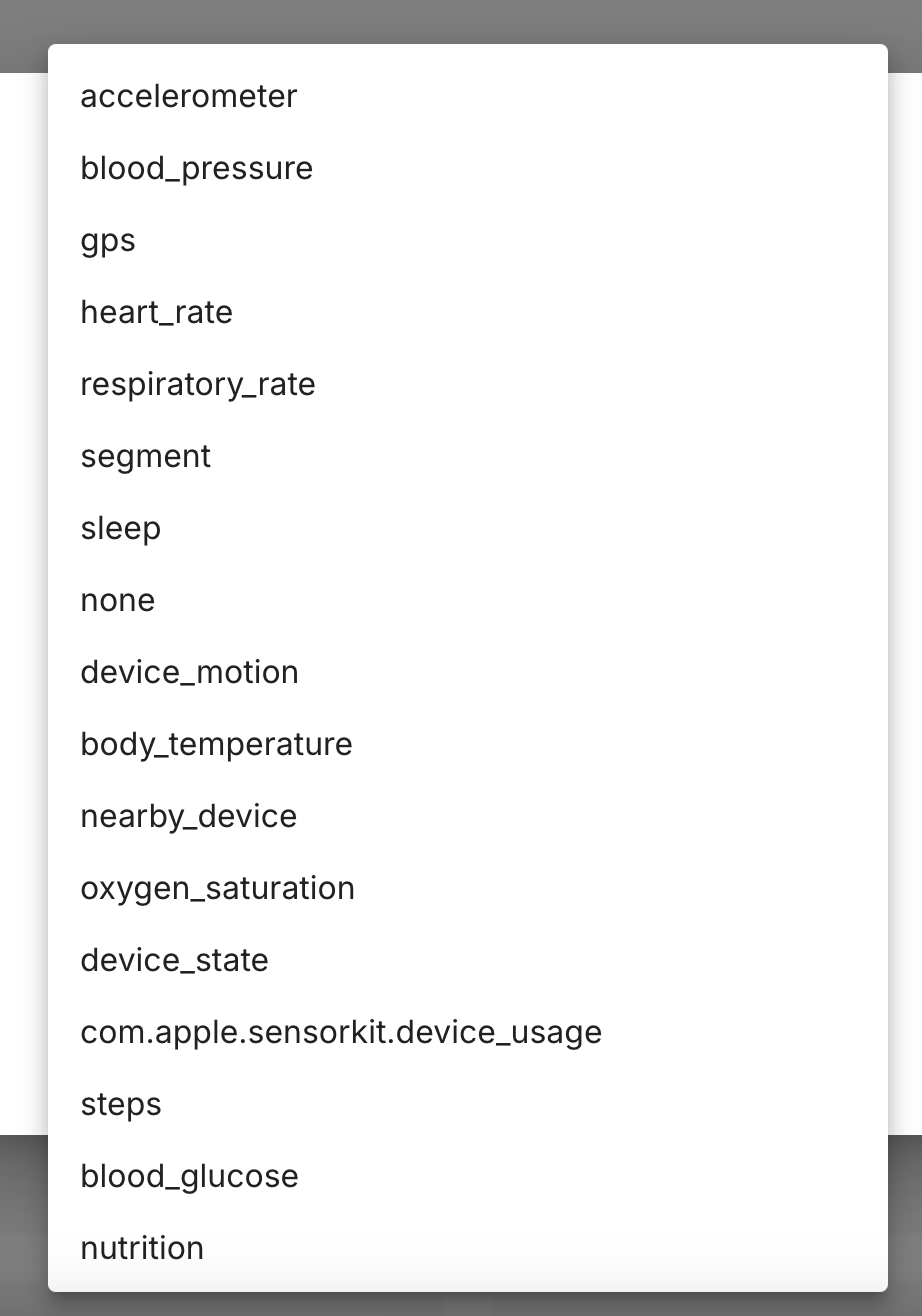Pick the respiratory_rate entry

(x=197, y=384)
